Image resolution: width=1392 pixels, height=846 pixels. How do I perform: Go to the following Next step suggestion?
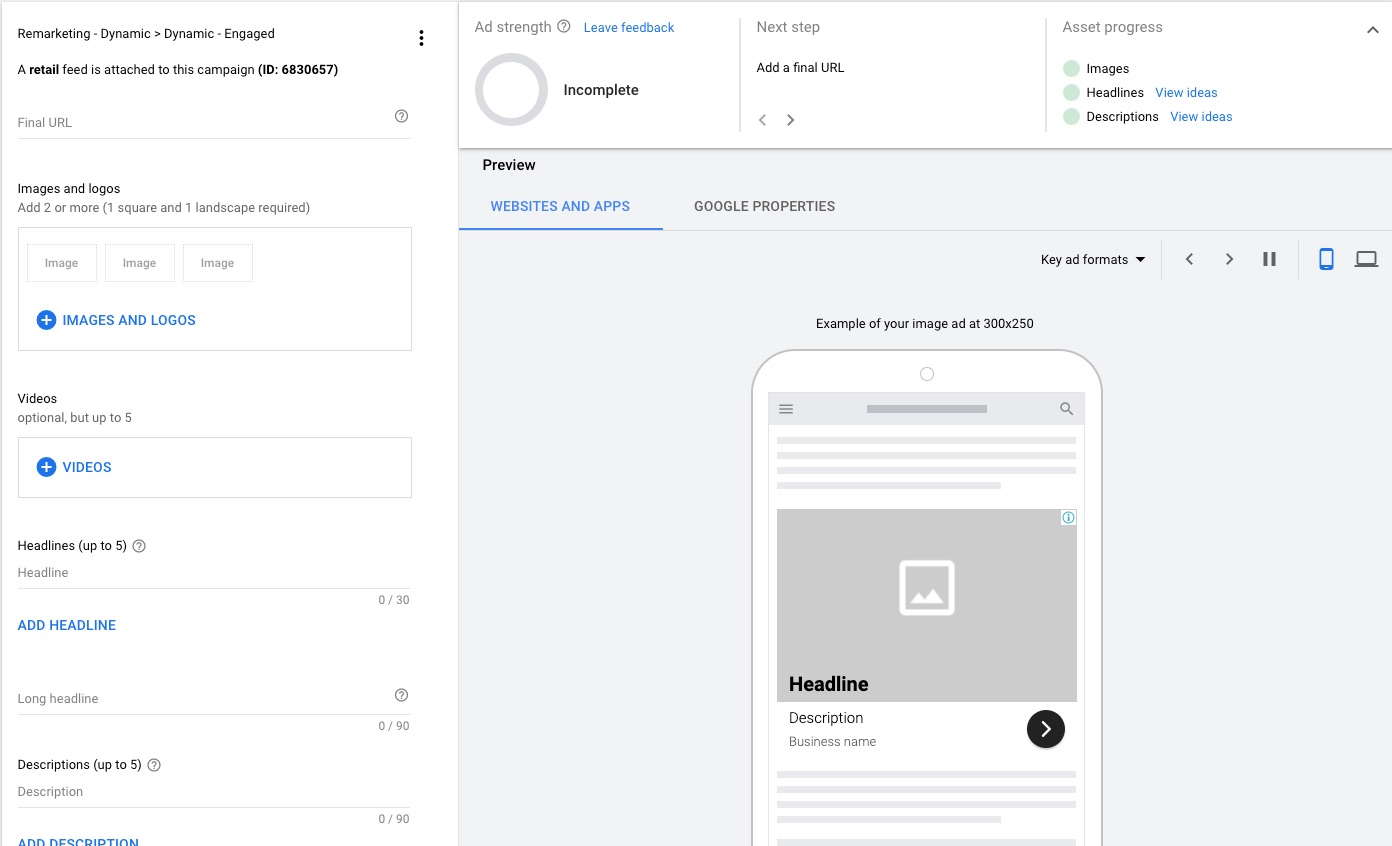[790, 120]
